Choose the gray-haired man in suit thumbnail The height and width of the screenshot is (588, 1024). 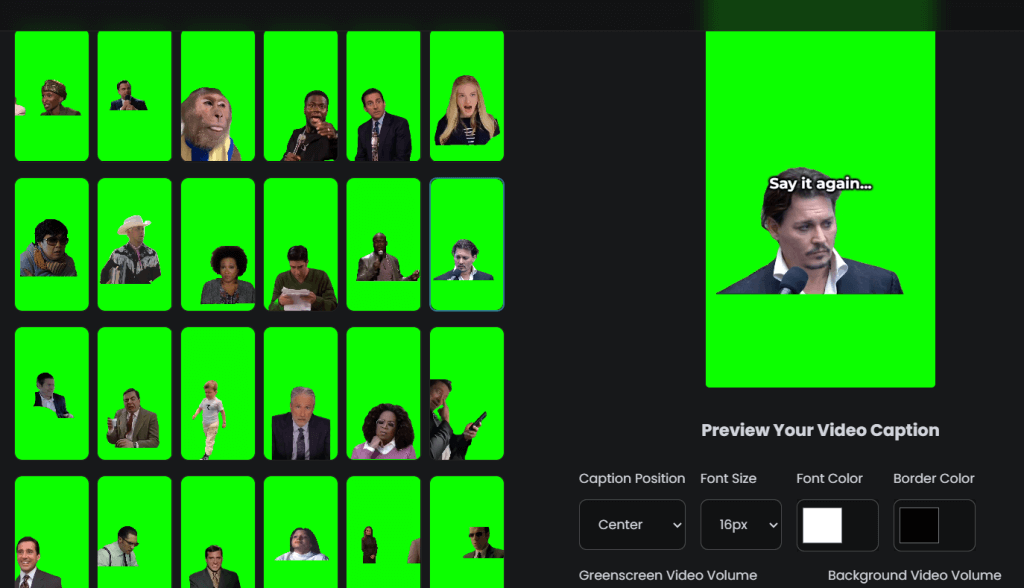301,393
